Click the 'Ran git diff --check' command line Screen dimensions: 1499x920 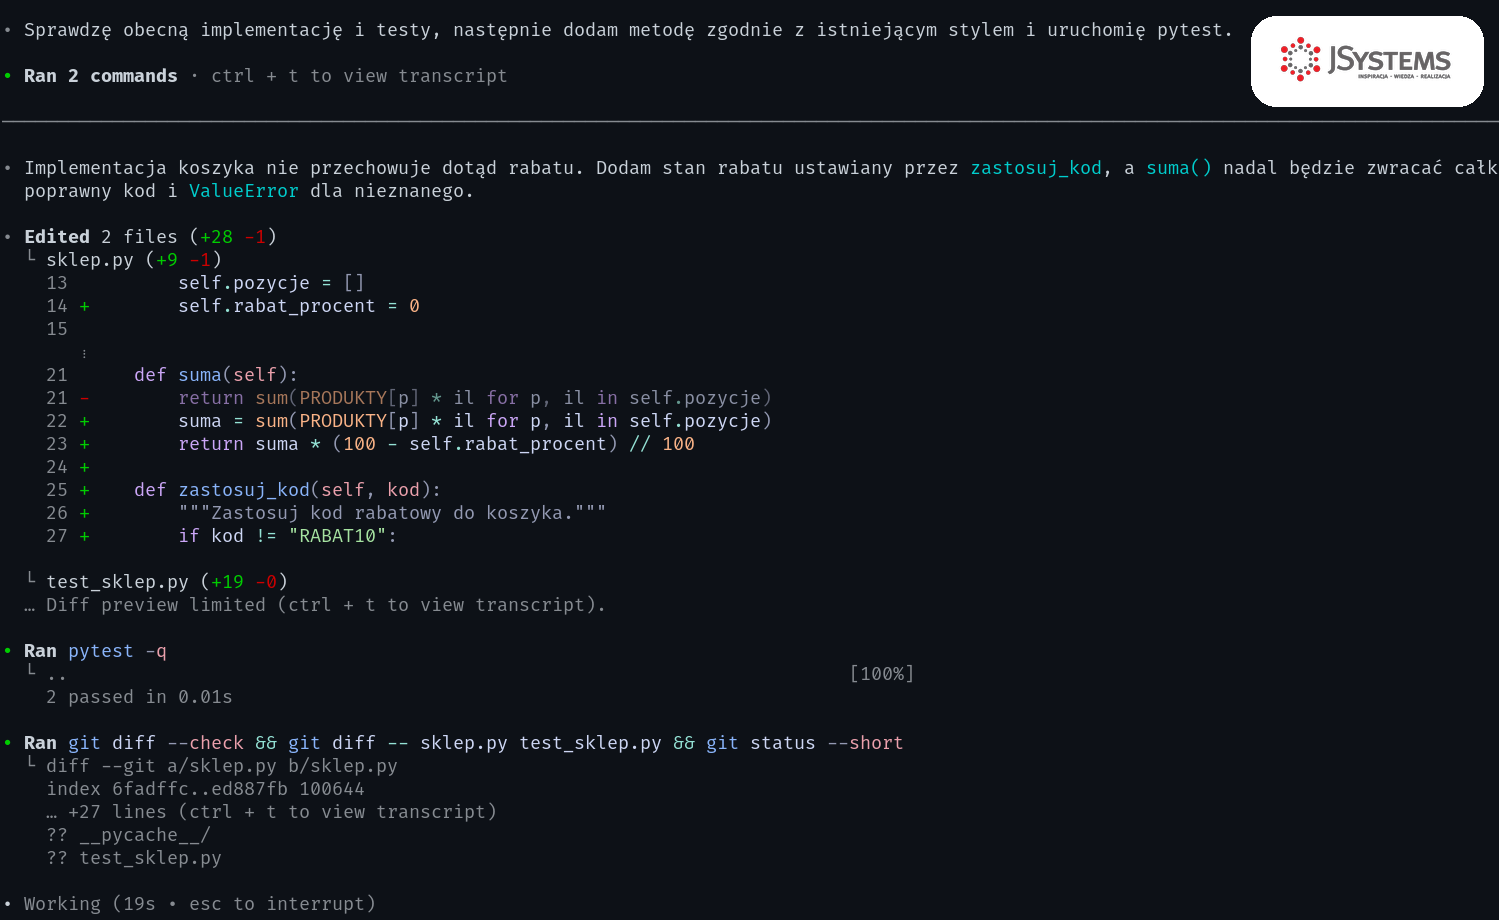coord(463,743)
